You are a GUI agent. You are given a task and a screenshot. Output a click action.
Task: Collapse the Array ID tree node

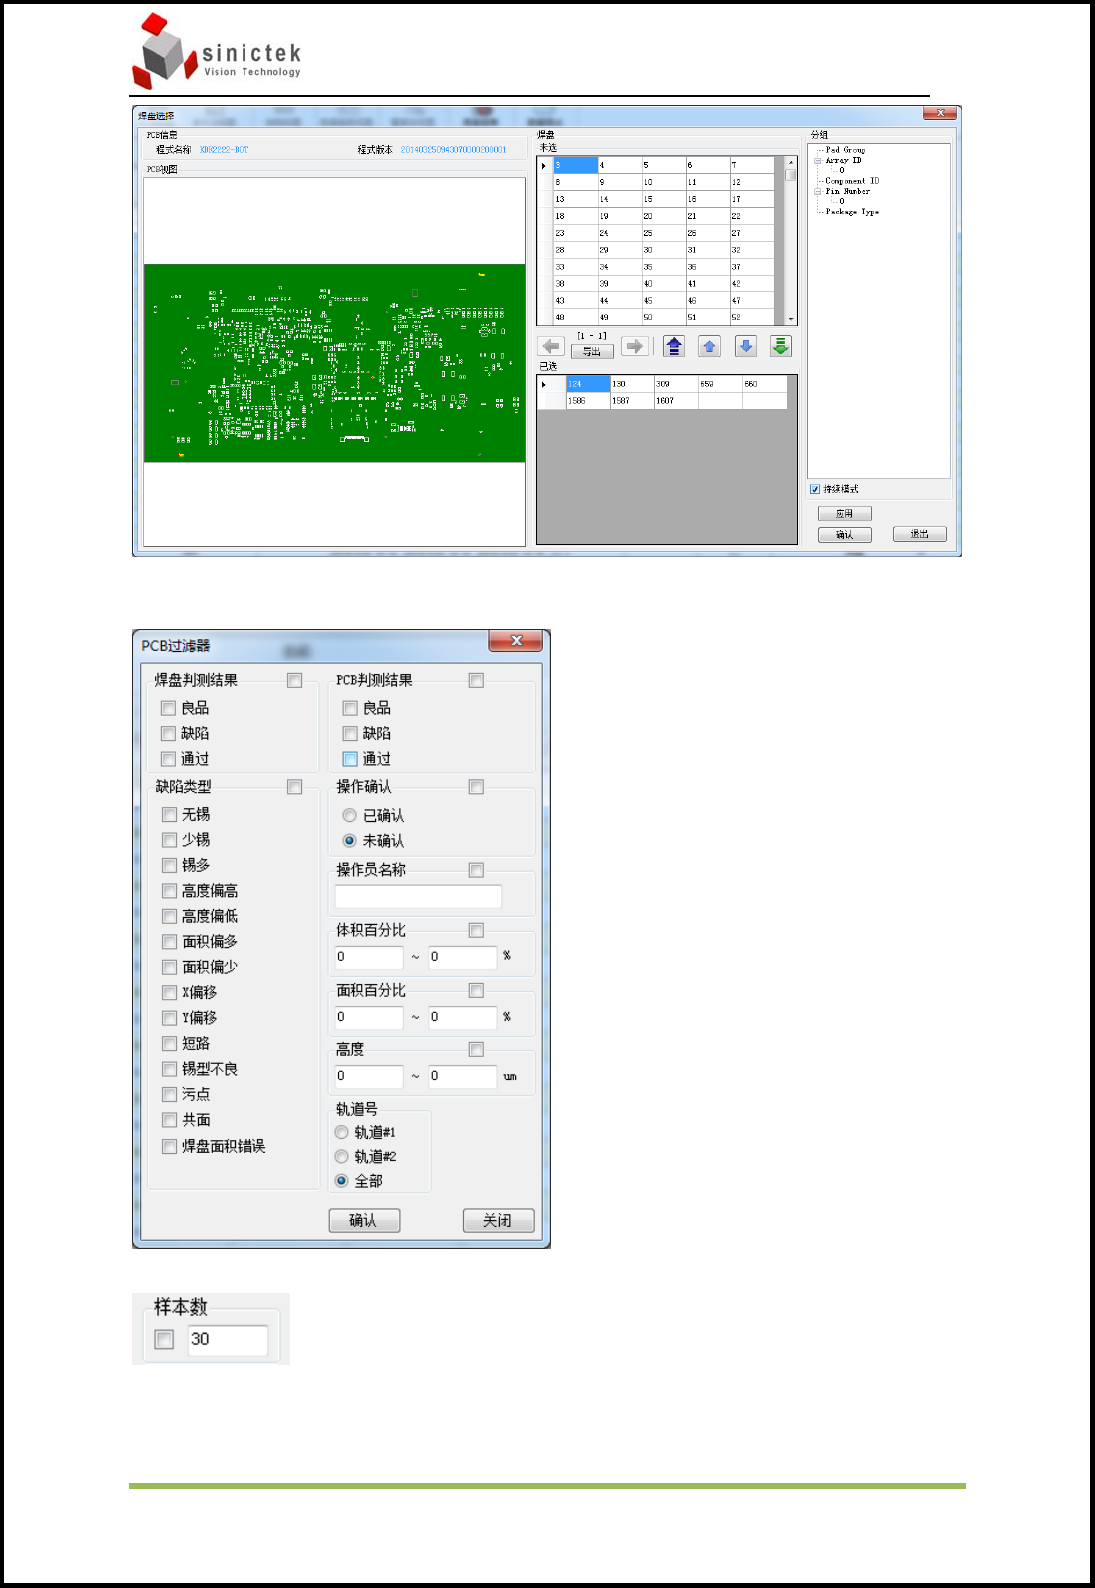click(817, 160)
